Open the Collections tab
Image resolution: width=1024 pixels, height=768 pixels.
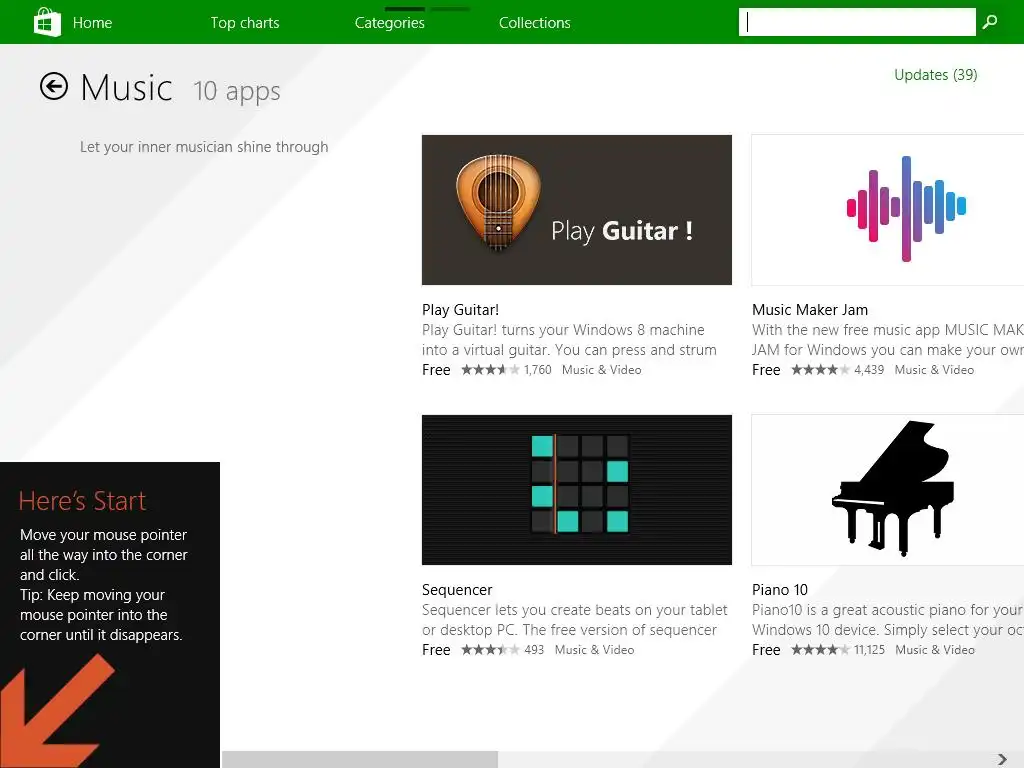[x=535, y=23]
